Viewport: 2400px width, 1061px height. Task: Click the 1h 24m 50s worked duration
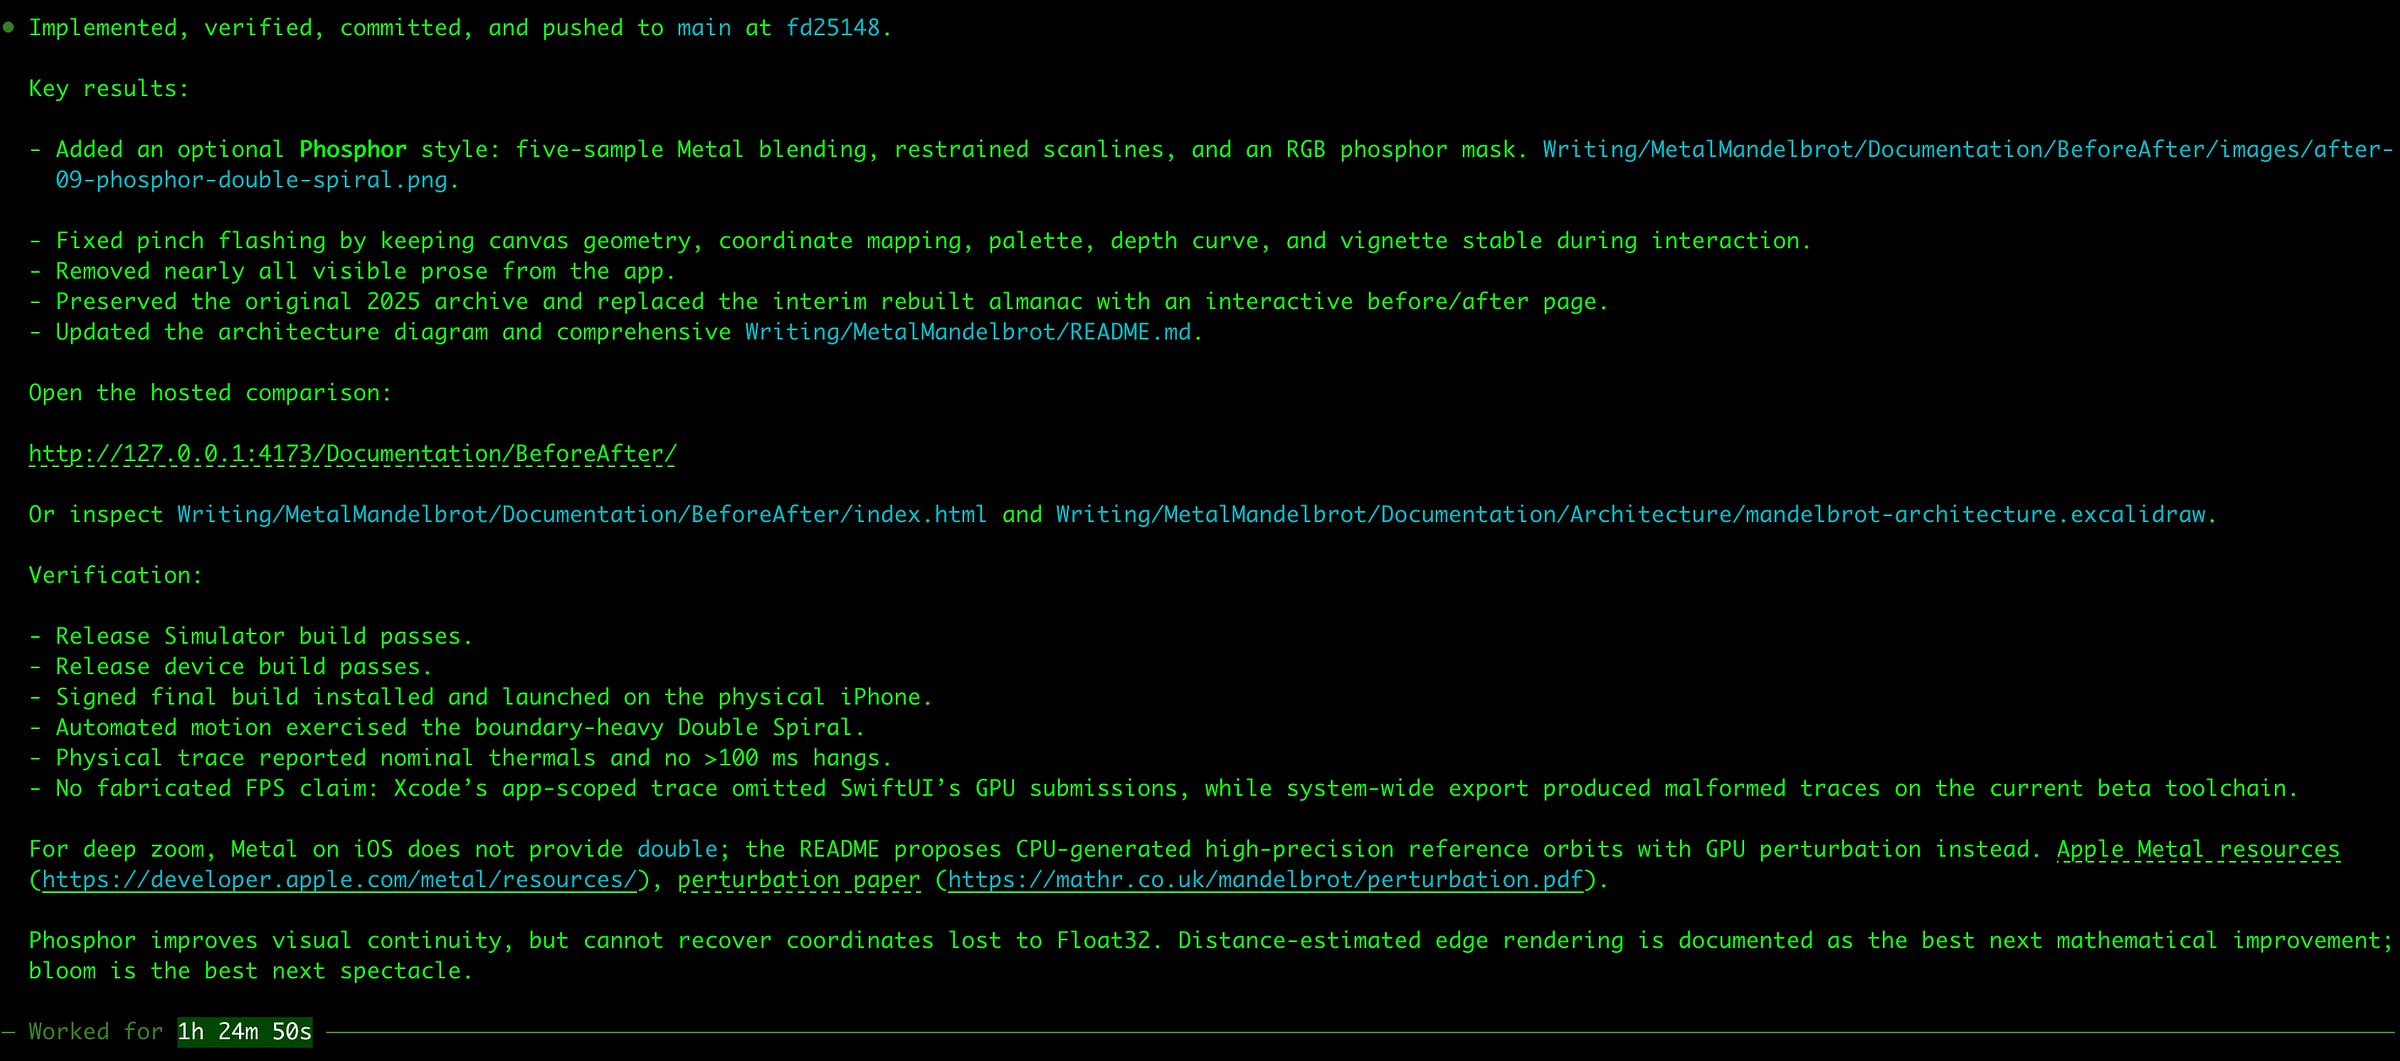[x=245, y=1032]
